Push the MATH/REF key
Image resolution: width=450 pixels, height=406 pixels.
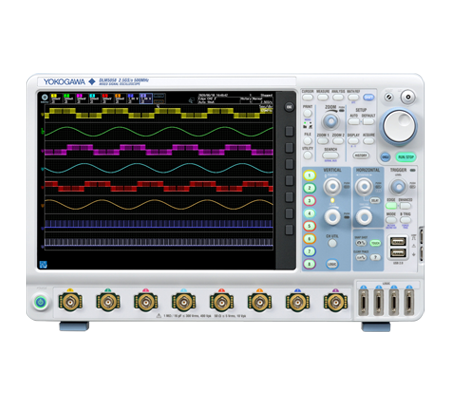tap(353, 97)
